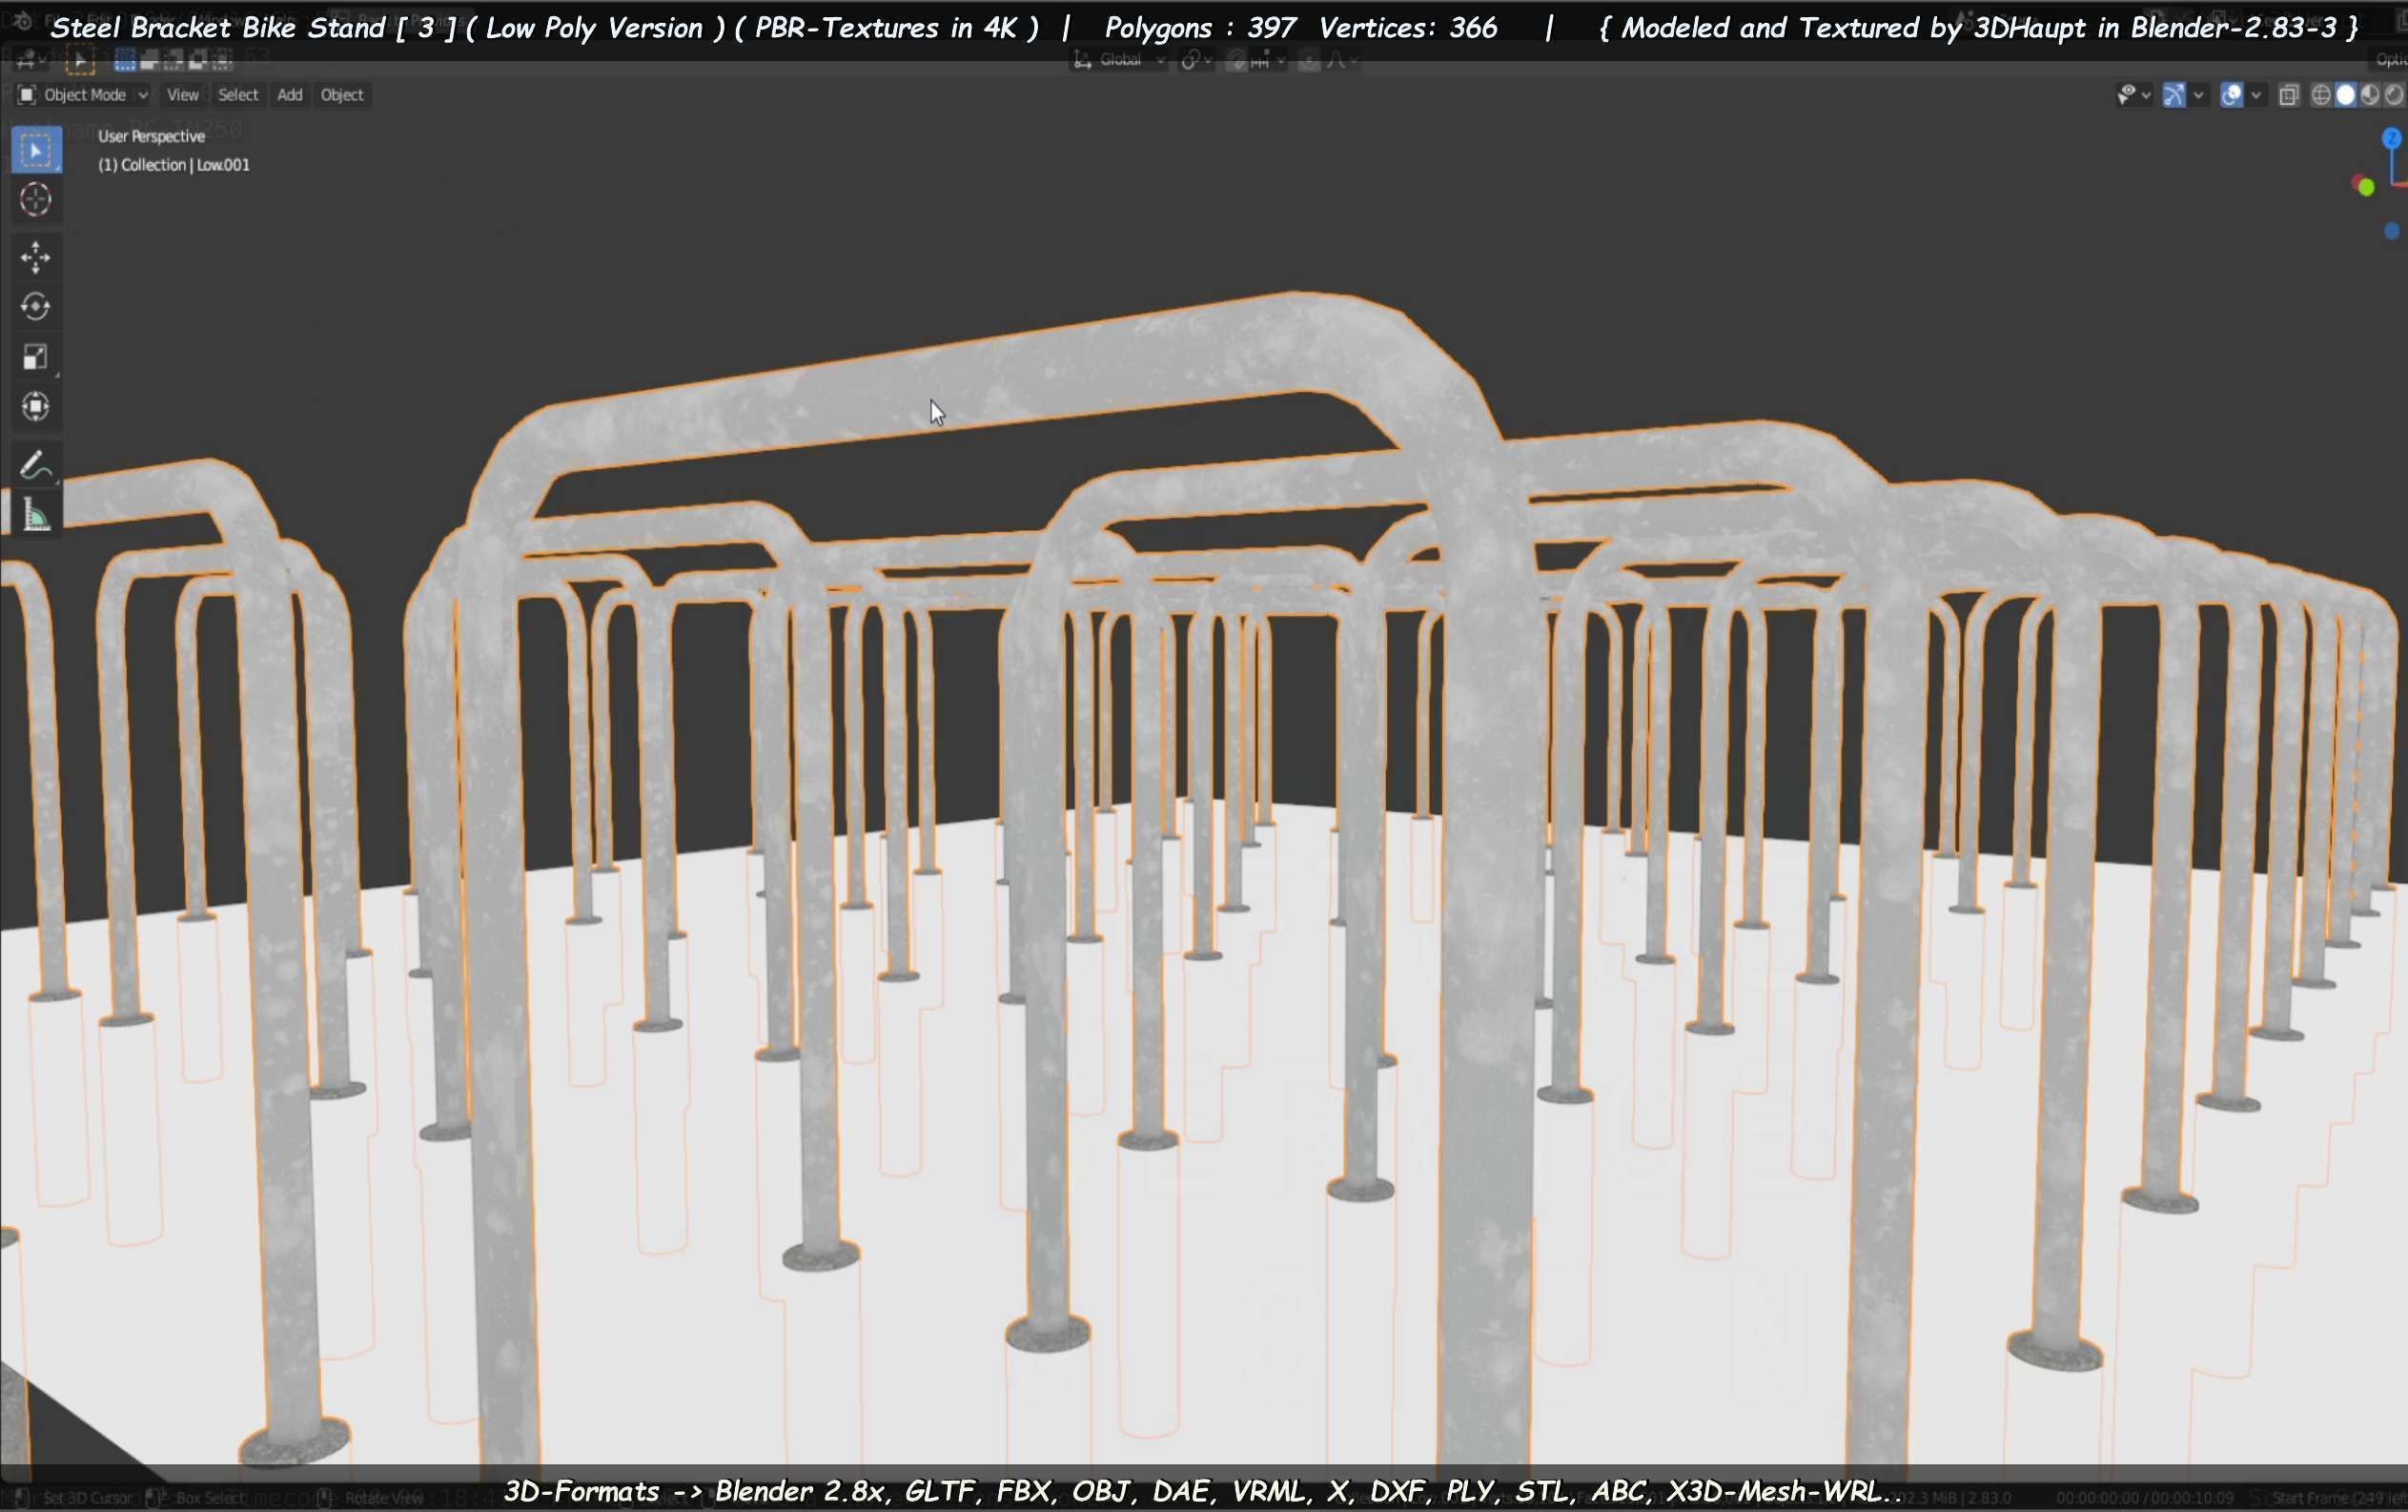Set selection mode to New
Image resolution: width=2408 pixels, height=1512 pixels.
click(125, 61)
